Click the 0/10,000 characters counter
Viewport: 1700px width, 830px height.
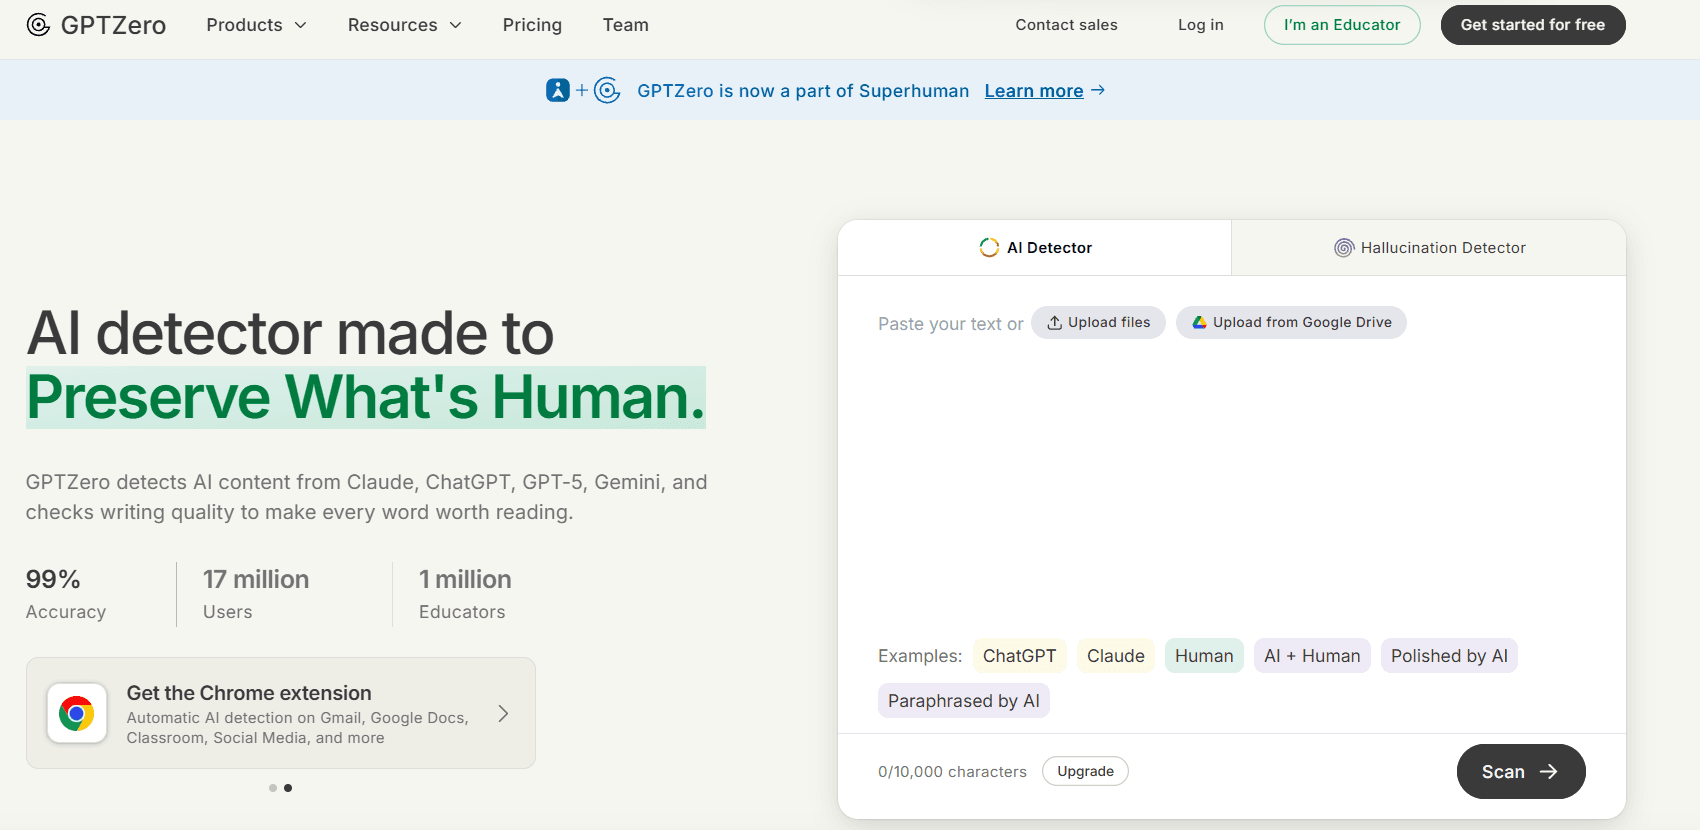pyautogui.click(x=952, y=772)
